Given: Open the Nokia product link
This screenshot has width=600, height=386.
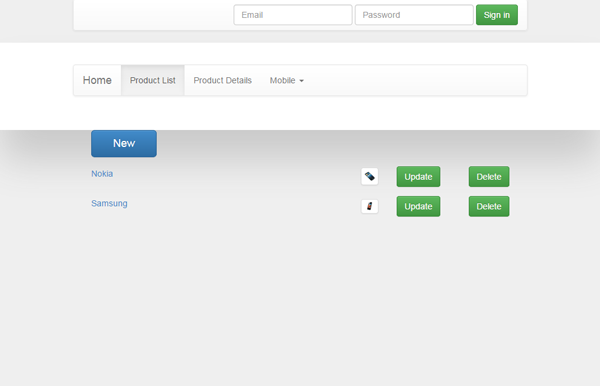Looking at the screenshot, I should click(x=102, y=174).
